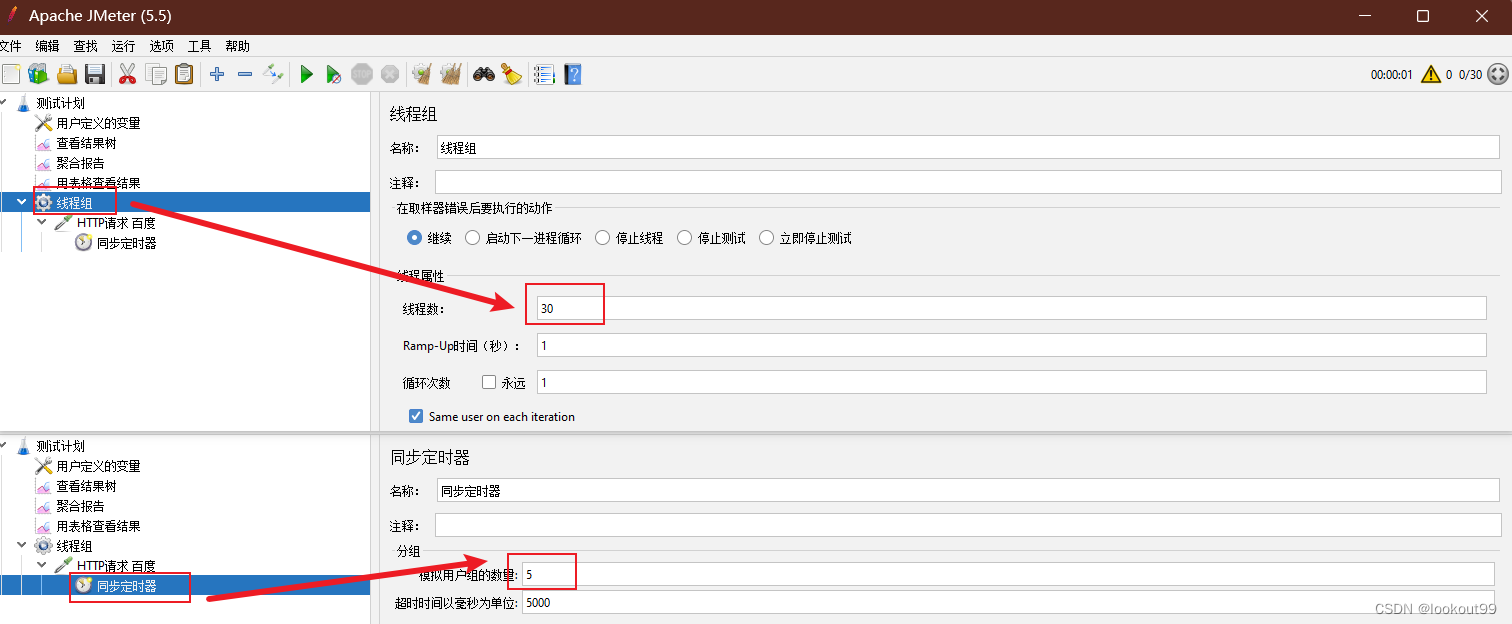Click the Start no pauses icon
This screenshot has width=1512, height=624.
[x=335, y=74]
